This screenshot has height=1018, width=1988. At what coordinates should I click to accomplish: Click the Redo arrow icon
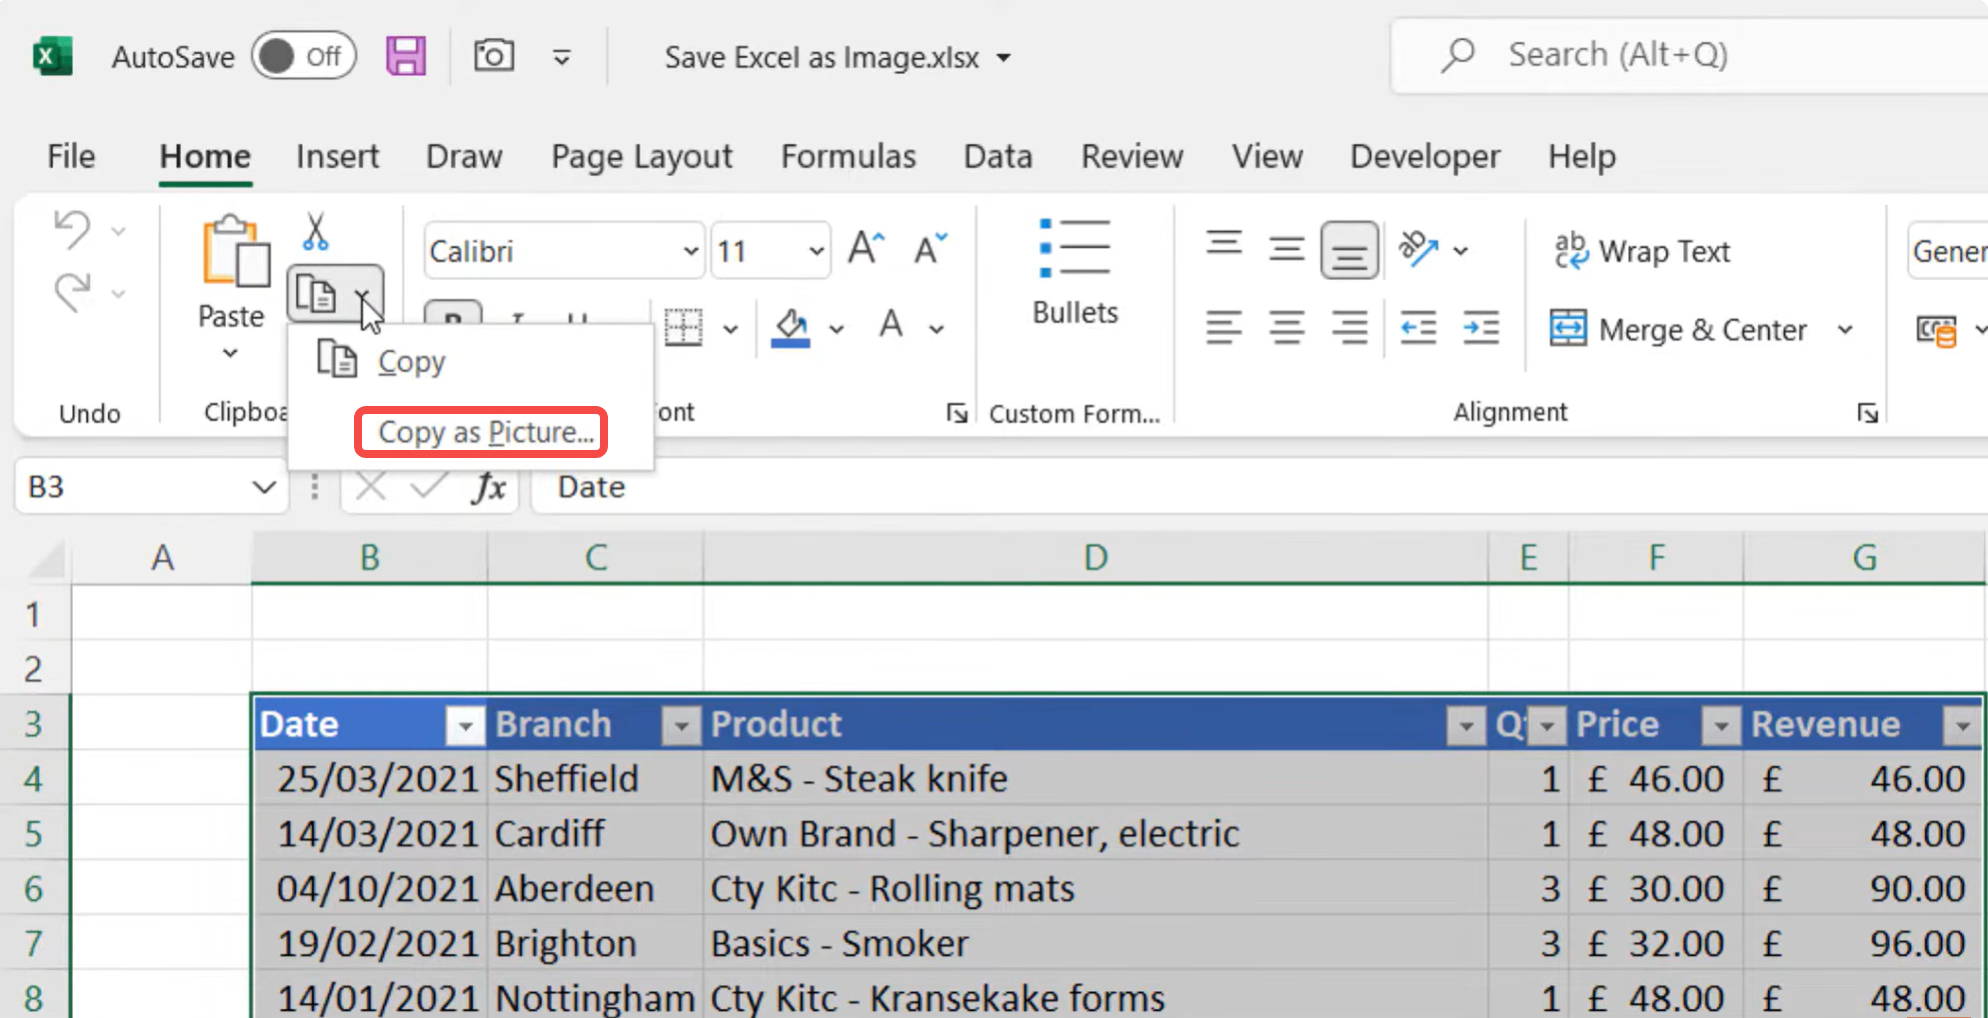point(72,292)
